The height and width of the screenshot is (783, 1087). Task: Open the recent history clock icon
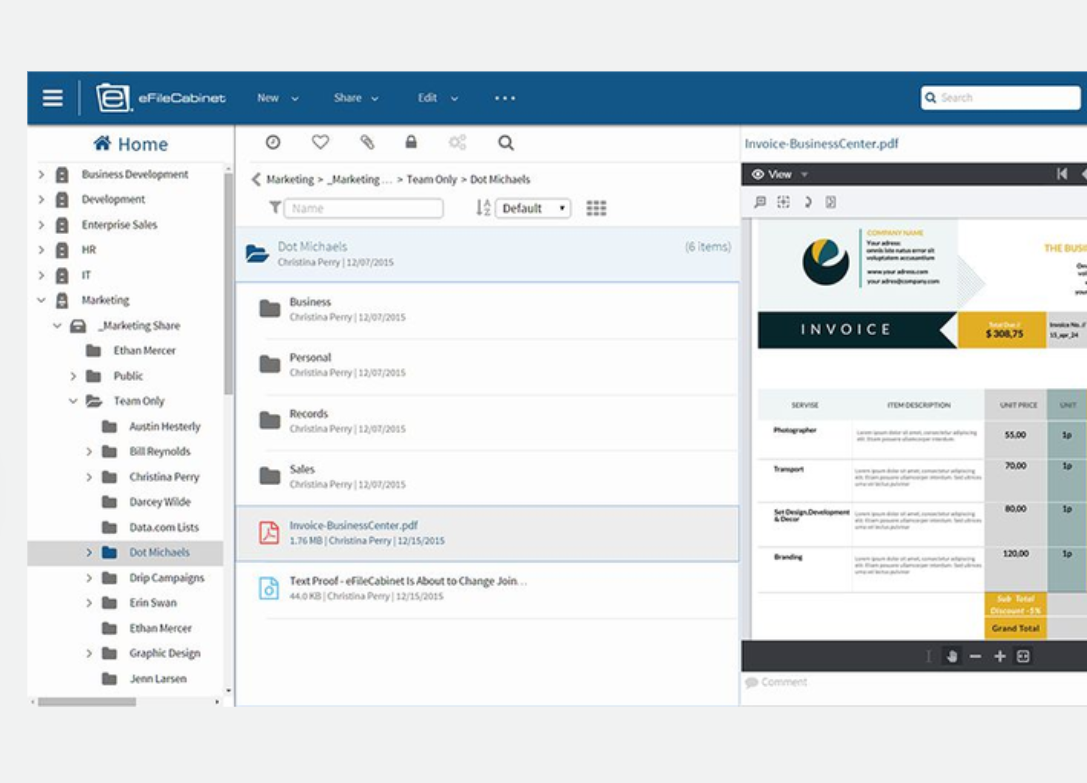(273, 142)
